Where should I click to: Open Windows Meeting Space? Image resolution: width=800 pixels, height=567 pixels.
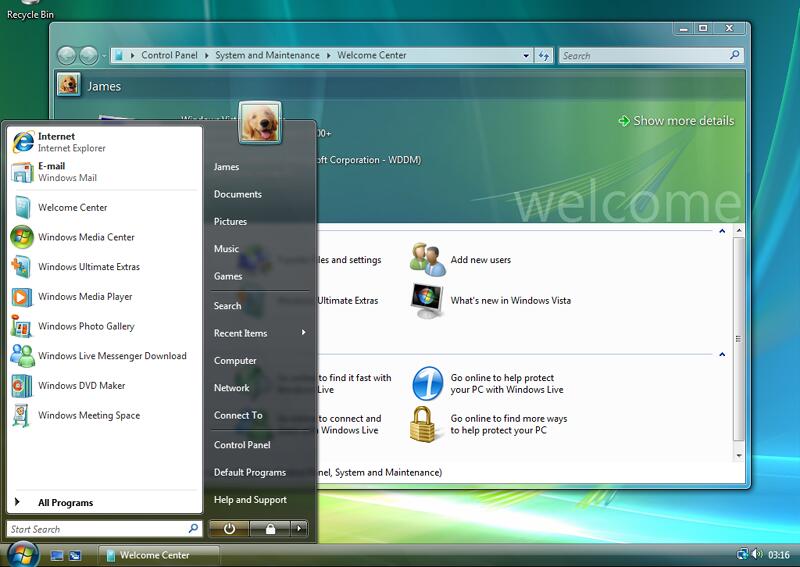pos(89,415)
